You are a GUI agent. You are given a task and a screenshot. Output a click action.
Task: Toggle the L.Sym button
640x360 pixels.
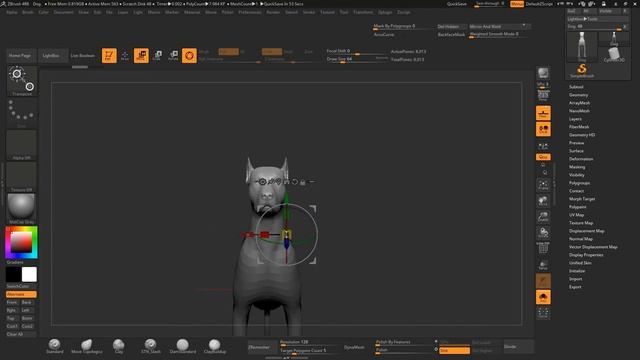(x=543, y=147)
